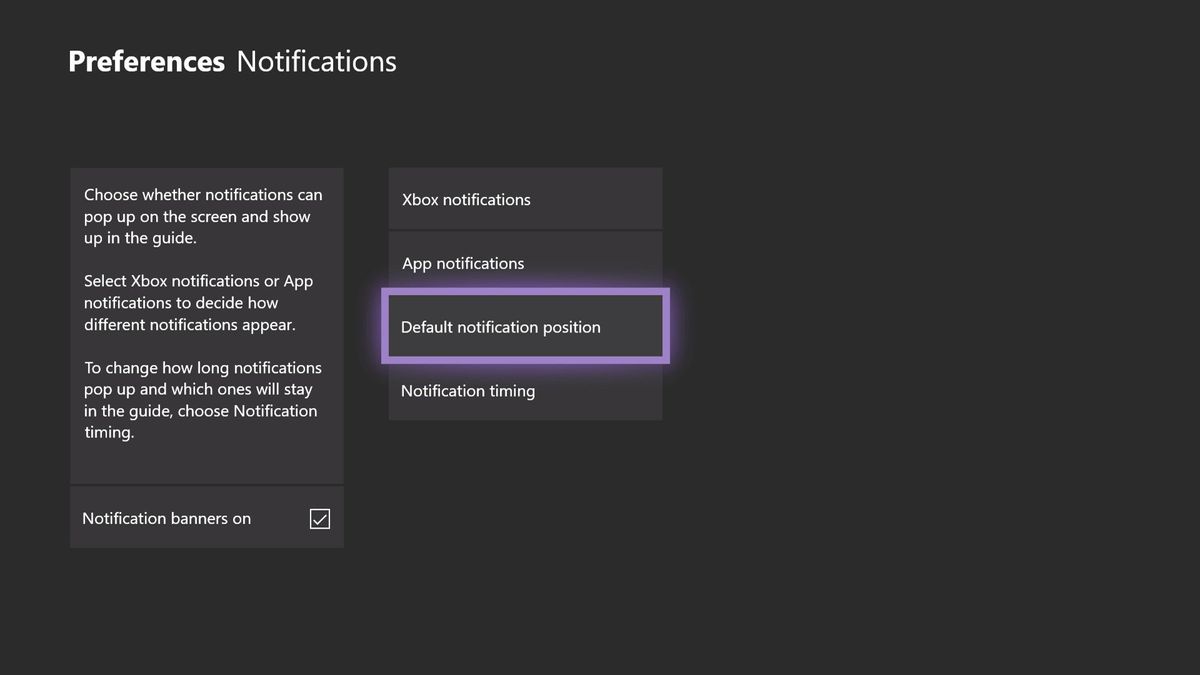Screen dimensions: 1200x675
Task: Select the Preferences title text
Action: pyautogui.click(x=146, y=61)
